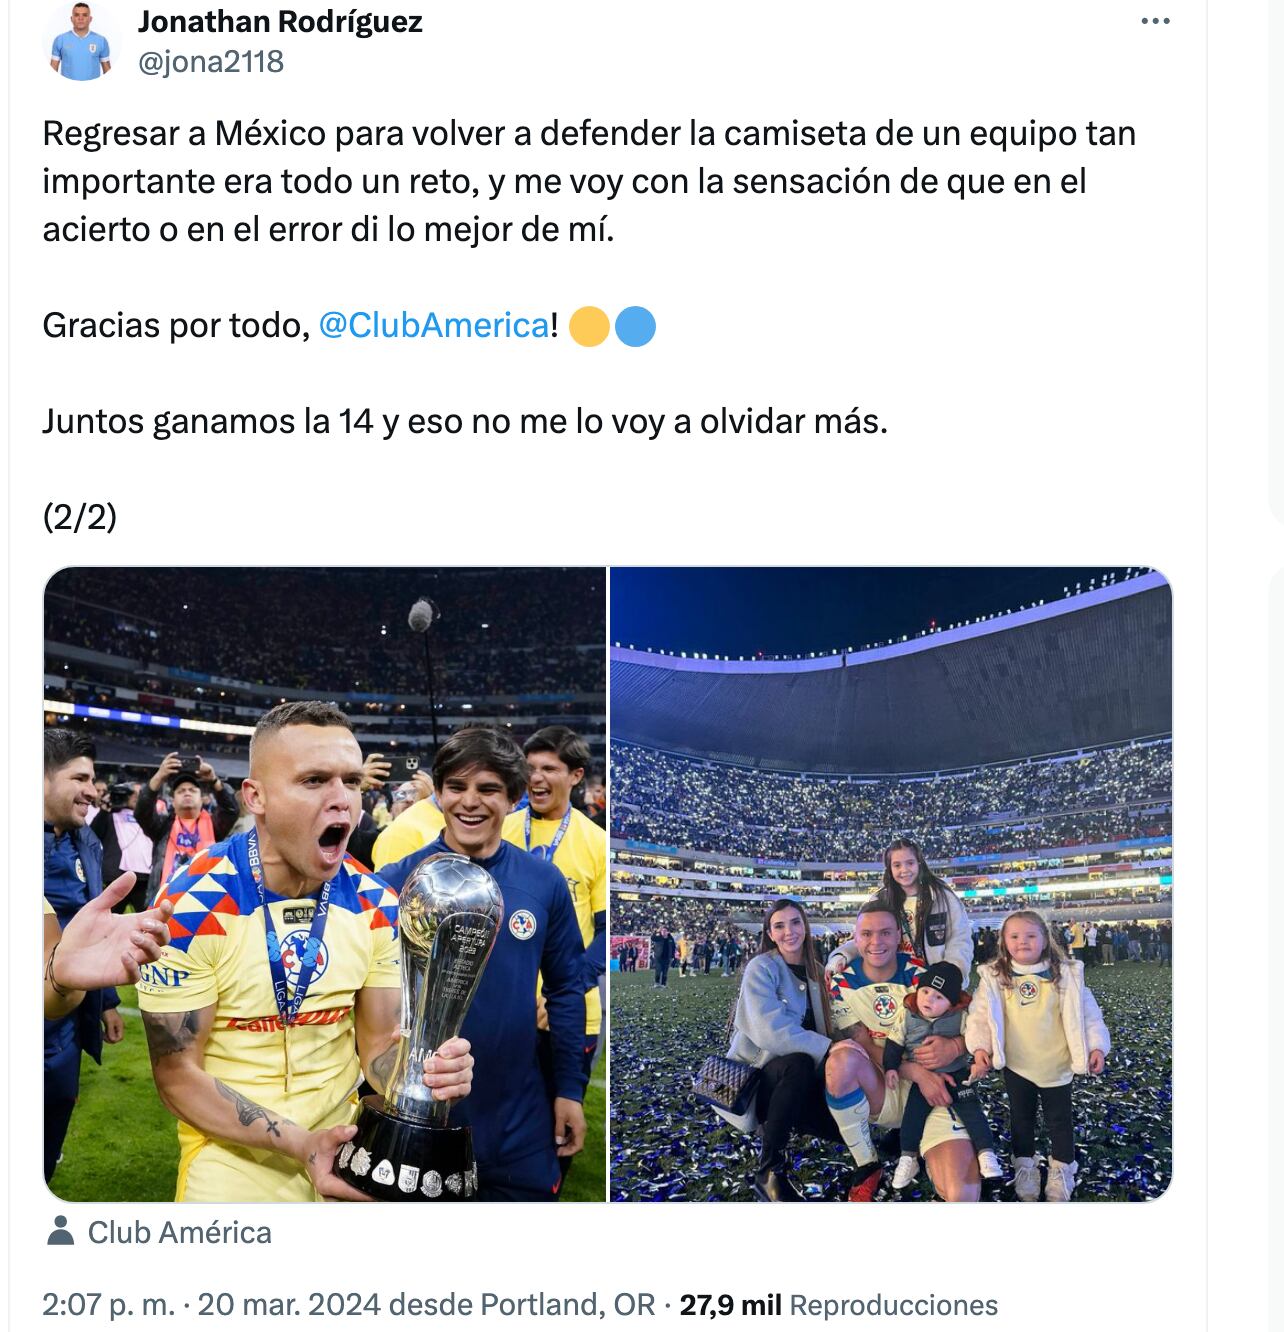Open the tagged Club América label
This screenshot has height=1332, width=1284.
(x=180, y=1233)
